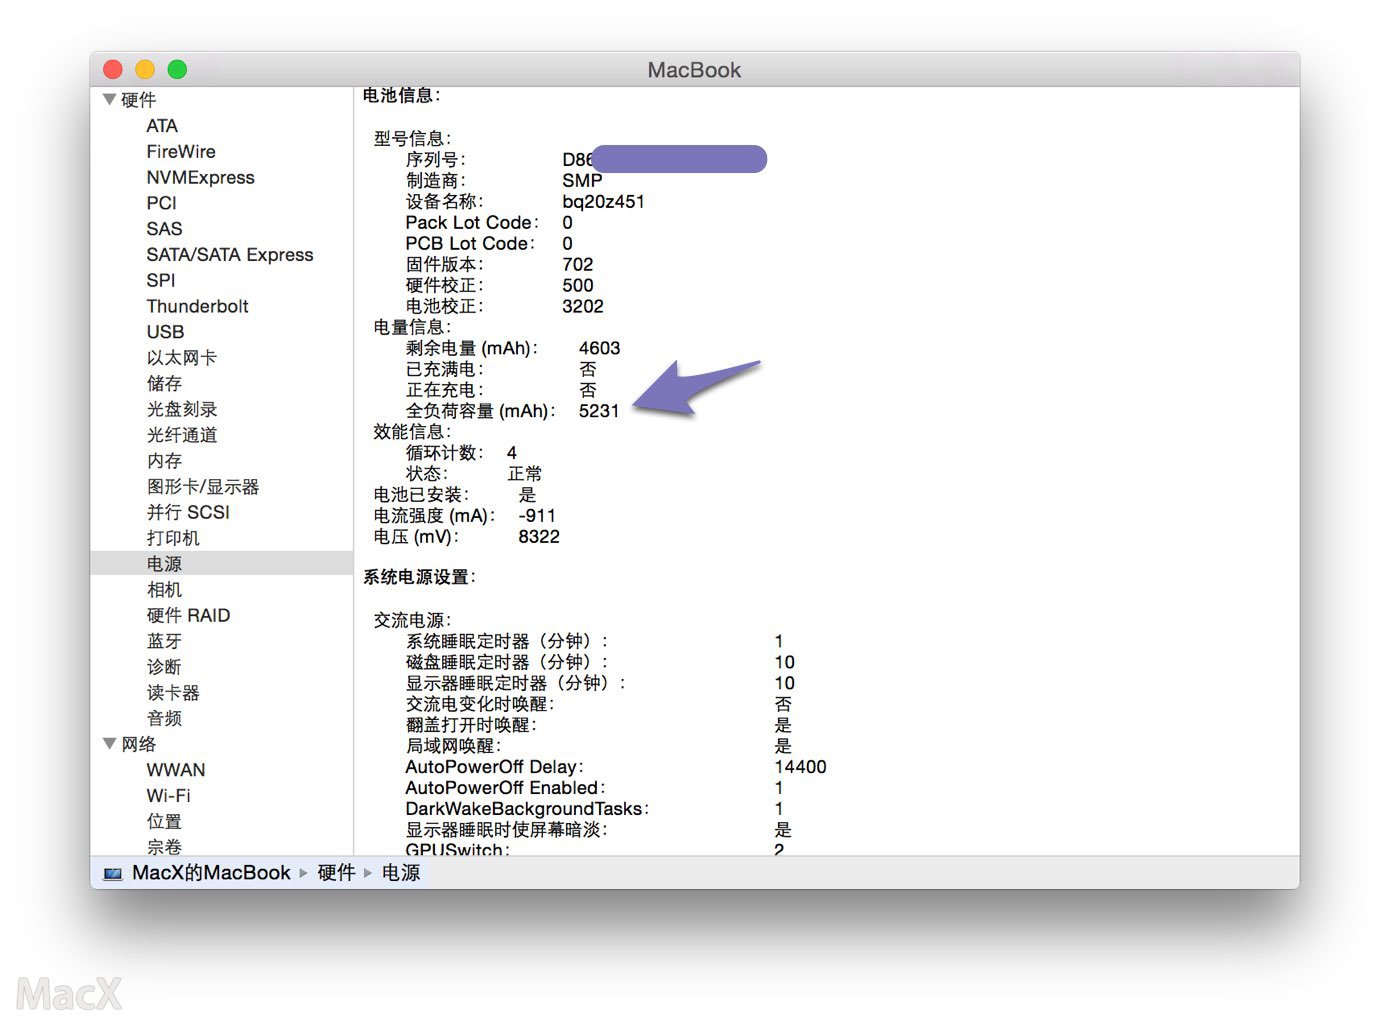The height and width of the screenshot is (1018, 1390).
Task: Click the 全负荷容量 value 5231
Action: coord(599,411)
